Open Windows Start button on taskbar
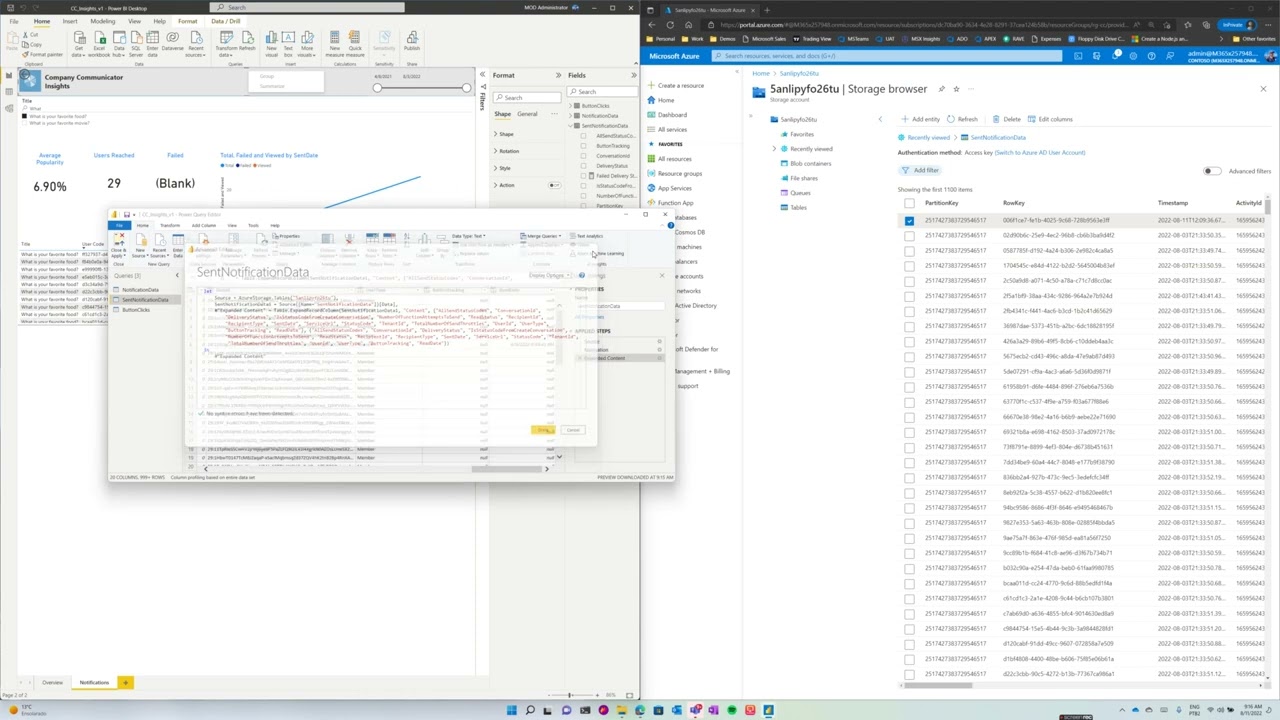Viewport: 1280px width, 720px height. point(511,711)
